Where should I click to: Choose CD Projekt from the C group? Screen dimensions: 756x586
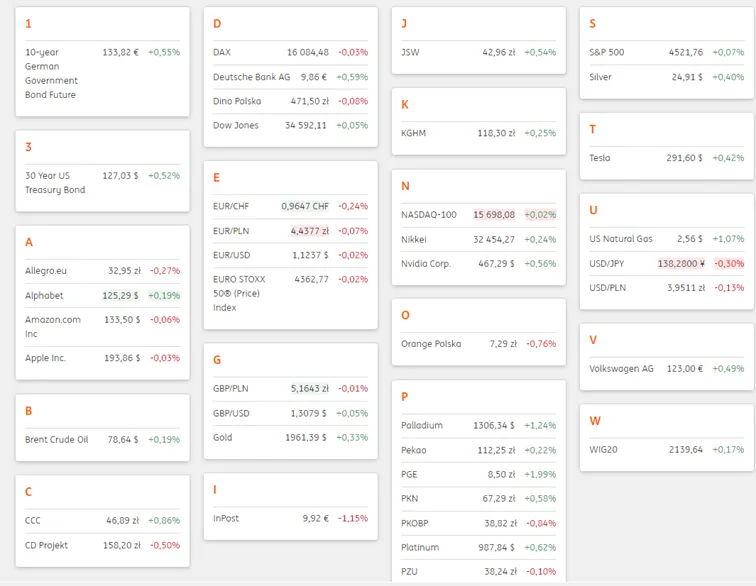click(102, 545)
